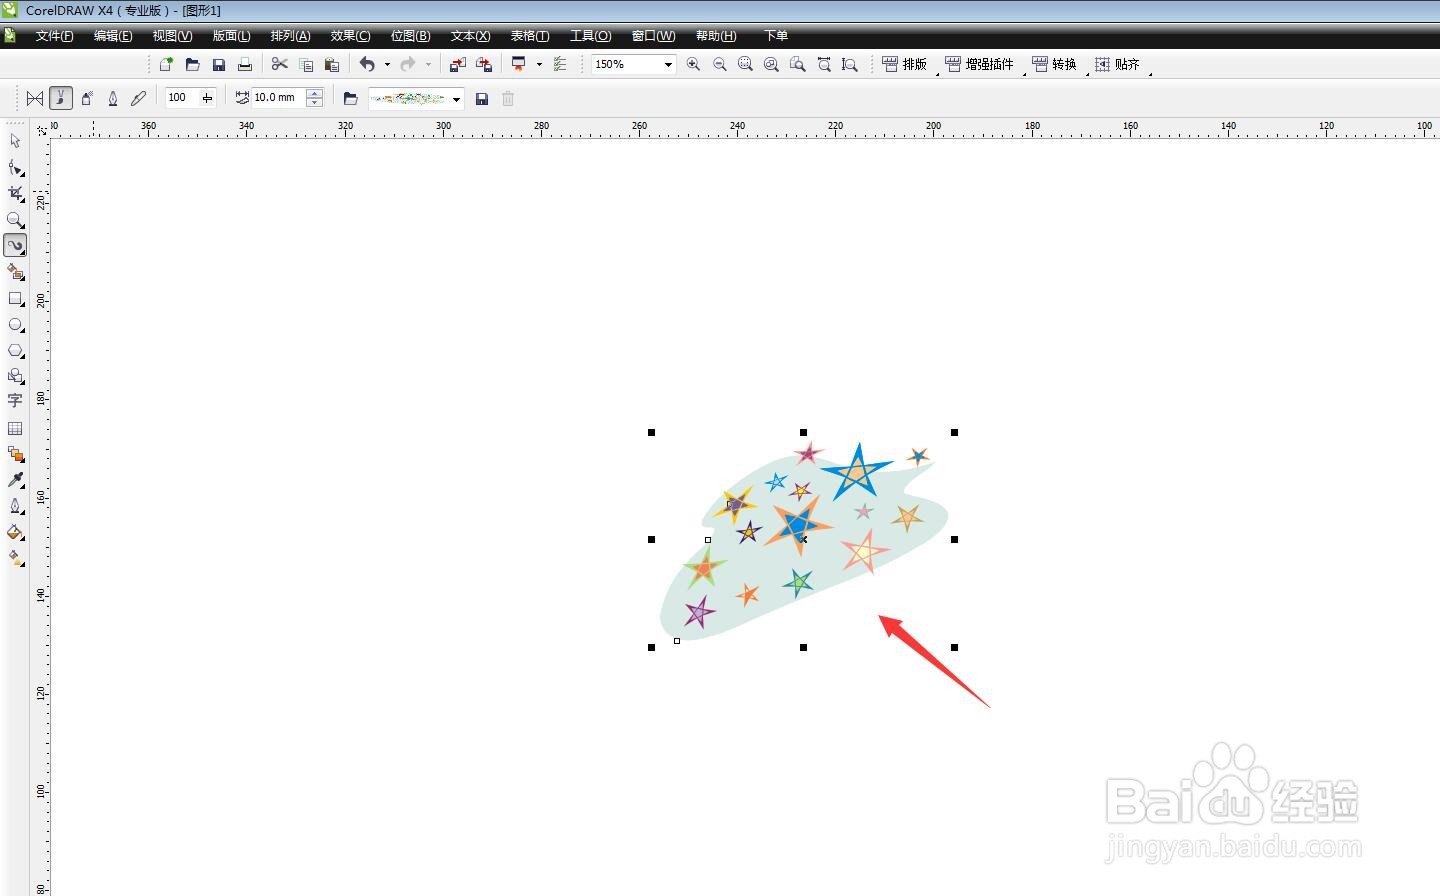This screenshot has height=896, width=1440.
Task: Click the 转换 button
Action: (x=1054, y=64)
